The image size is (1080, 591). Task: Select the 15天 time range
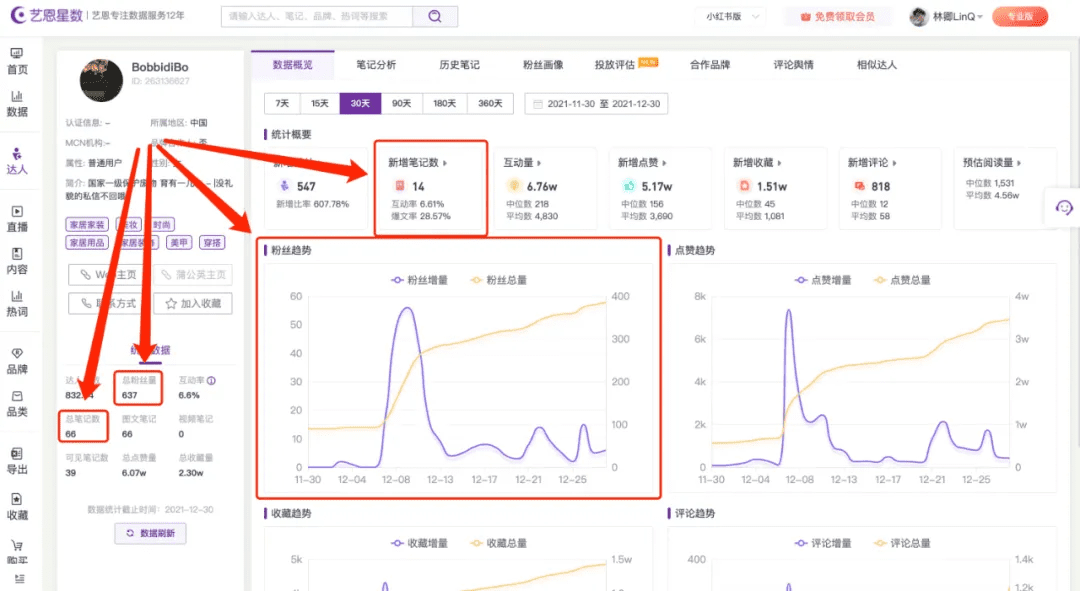(x=320, y=103)
